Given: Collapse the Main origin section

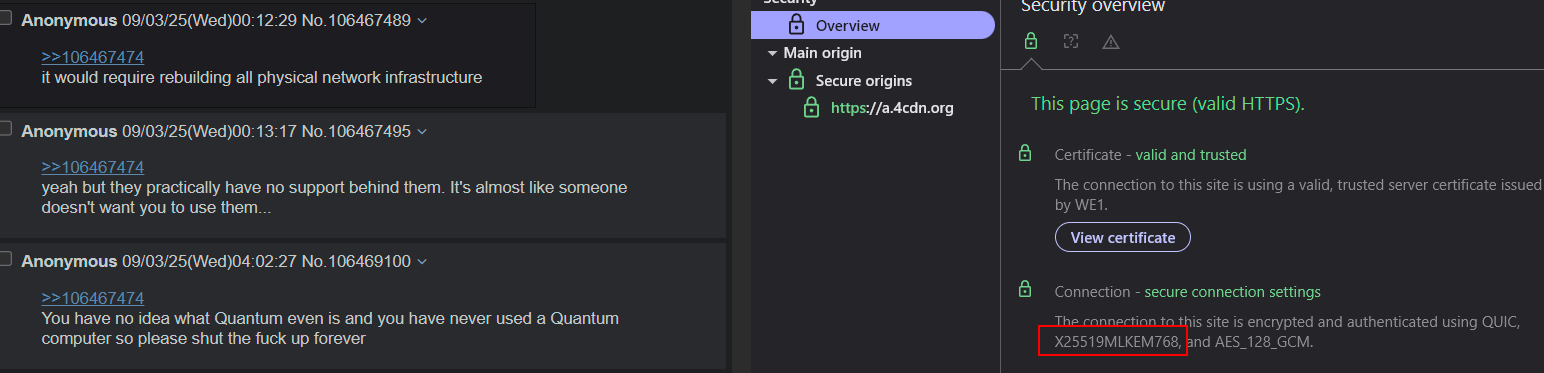Looking at the screenshot, I should [x=772, y=53].
